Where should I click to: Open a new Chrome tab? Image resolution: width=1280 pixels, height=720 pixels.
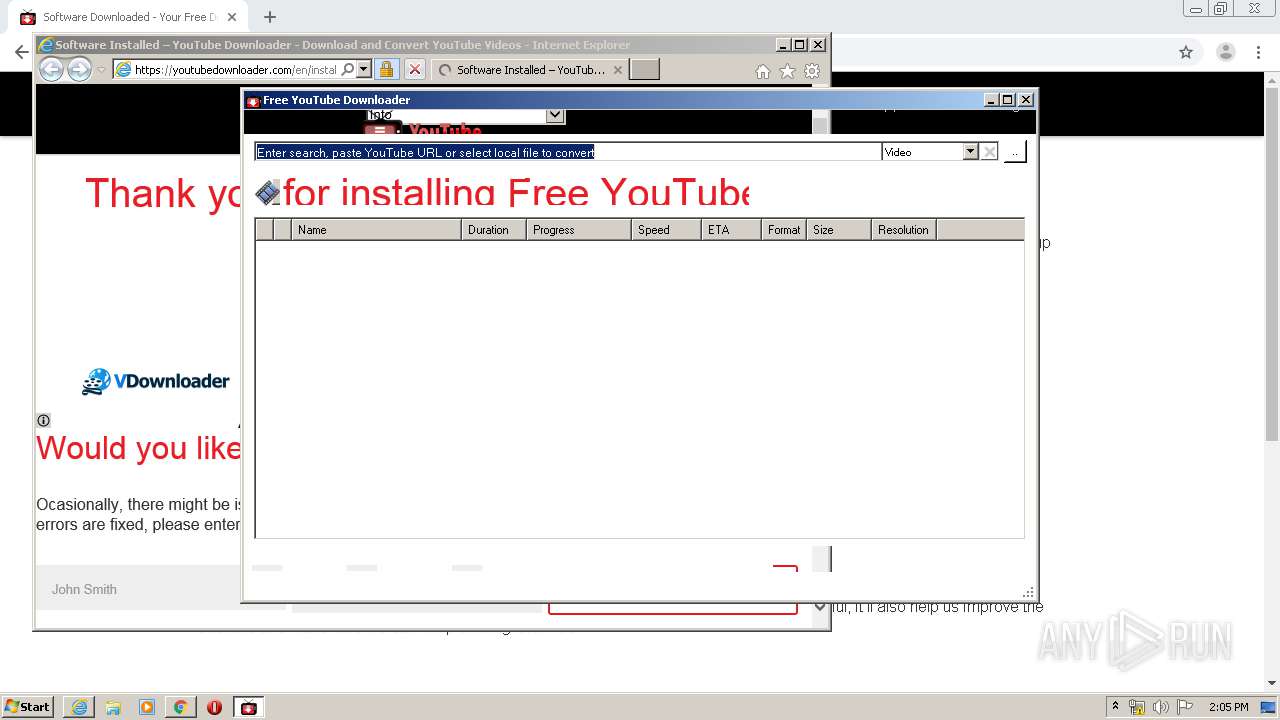tap(270, 17)
